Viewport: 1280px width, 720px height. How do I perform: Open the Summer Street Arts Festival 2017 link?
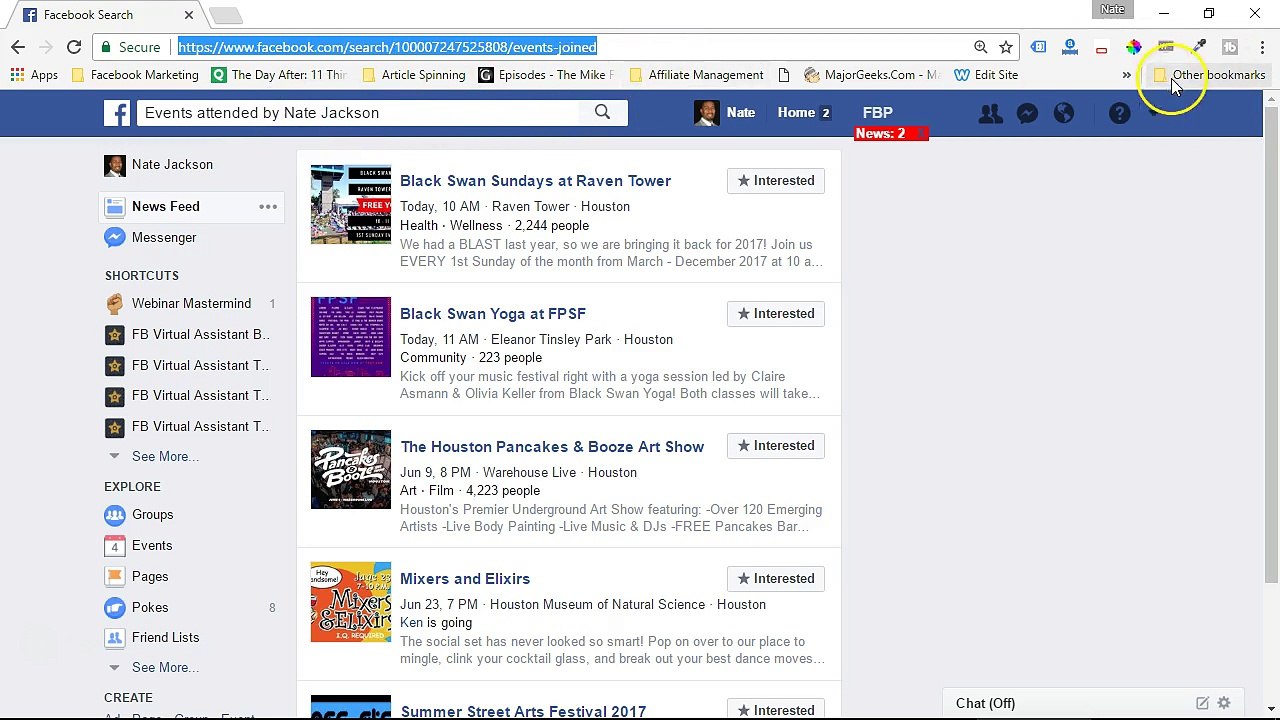[x=523, y=711]
